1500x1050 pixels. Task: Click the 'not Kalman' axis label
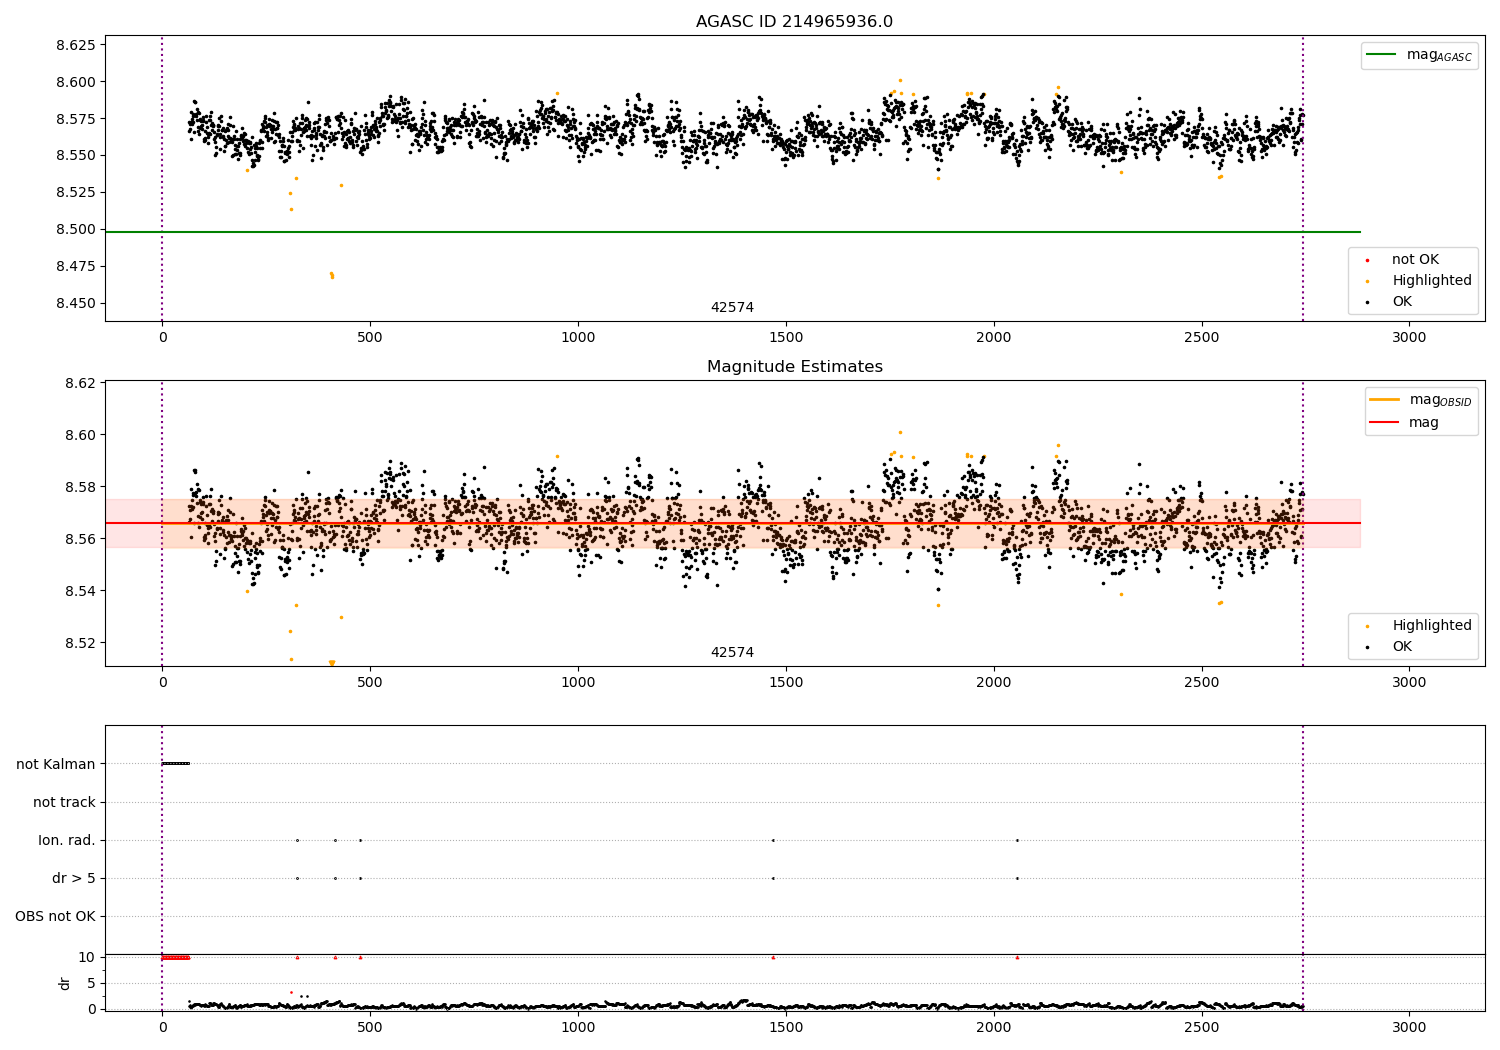pyautogui.click(x=56, y=764)
